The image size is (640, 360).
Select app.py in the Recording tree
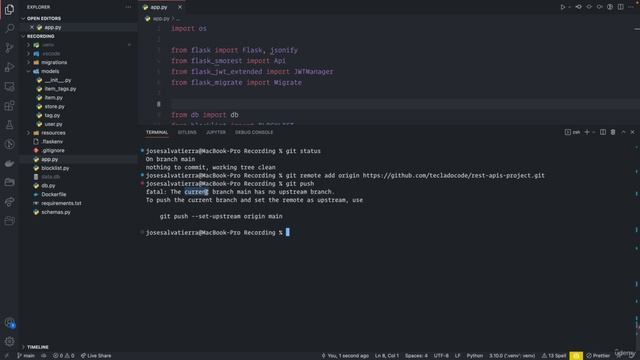pos(49,160)
